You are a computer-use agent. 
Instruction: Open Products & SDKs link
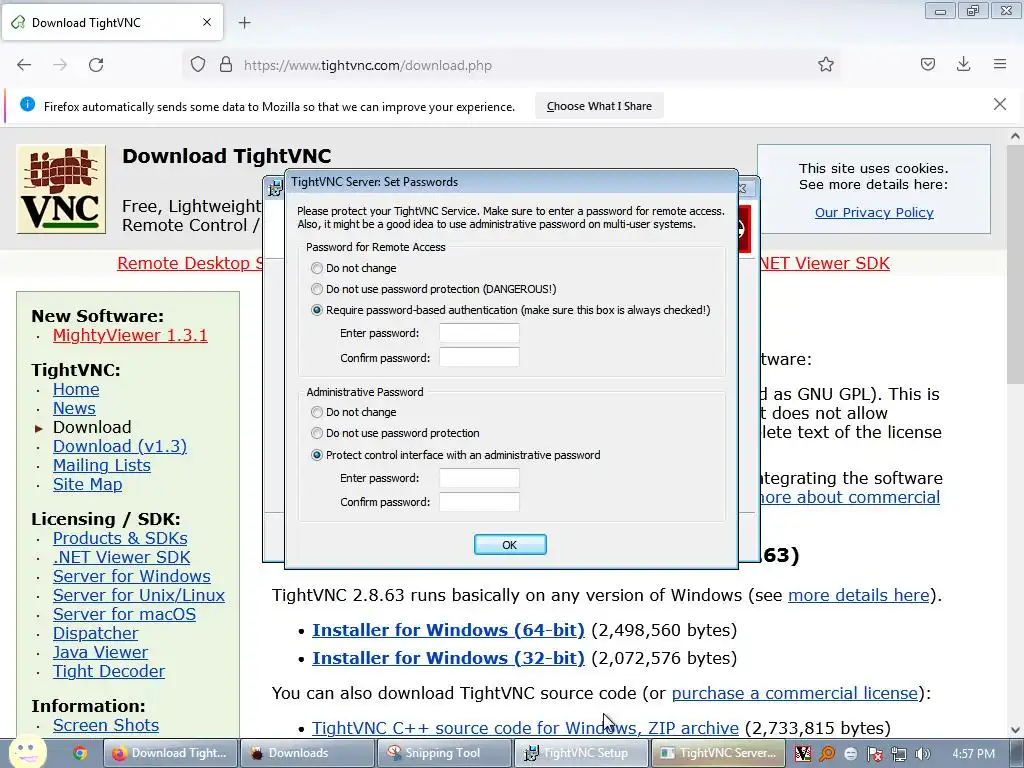point(120,538)
